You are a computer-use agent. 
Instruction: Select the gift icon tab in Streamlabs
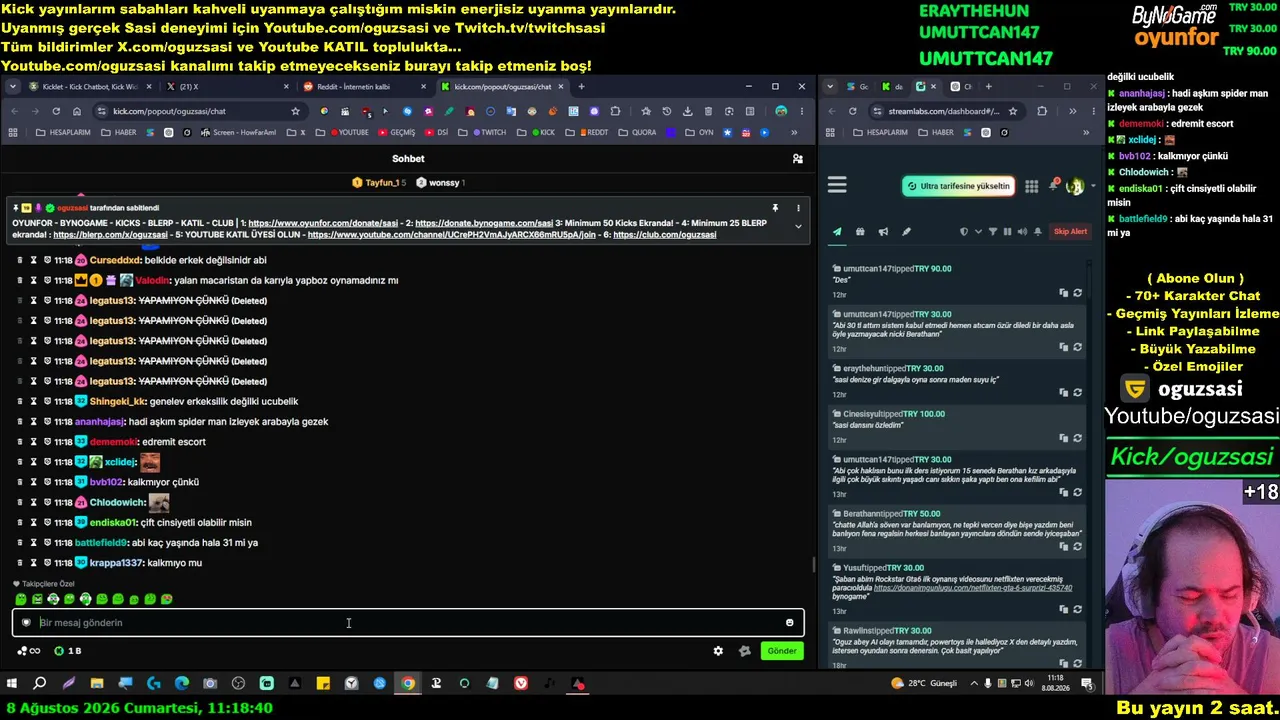[860, 232]
